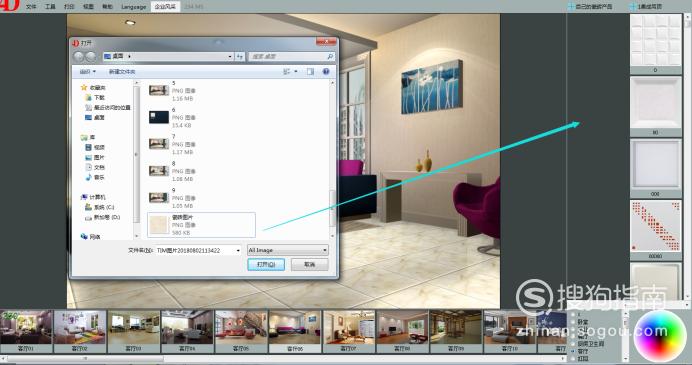
Task: Select the 库 libraries node
Action: 88,137
